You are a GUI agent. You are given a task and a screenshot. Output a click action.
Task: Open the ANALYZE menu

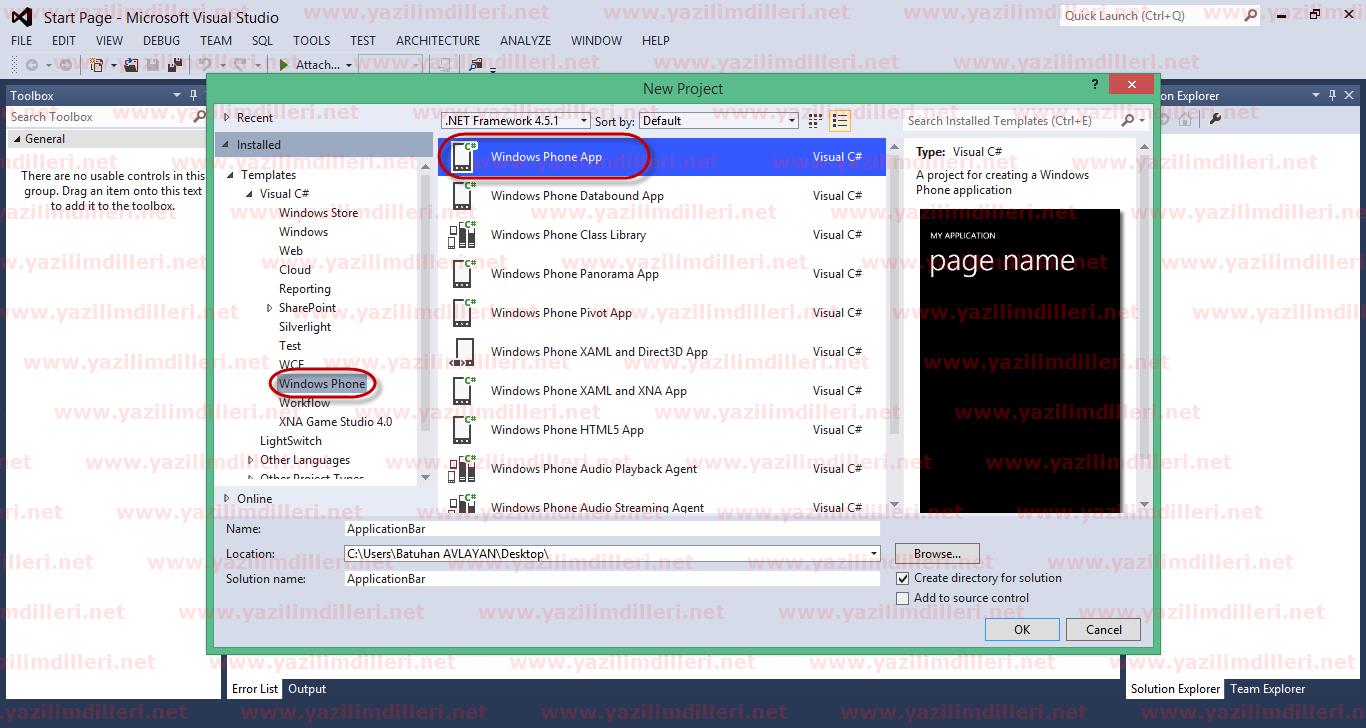tap(525, 41)
